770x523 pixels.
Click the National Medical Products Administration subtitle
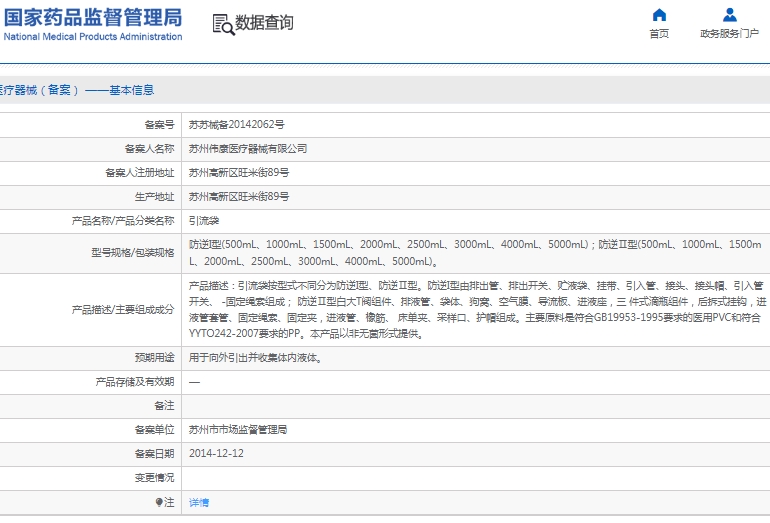click(x=93, y=37)
